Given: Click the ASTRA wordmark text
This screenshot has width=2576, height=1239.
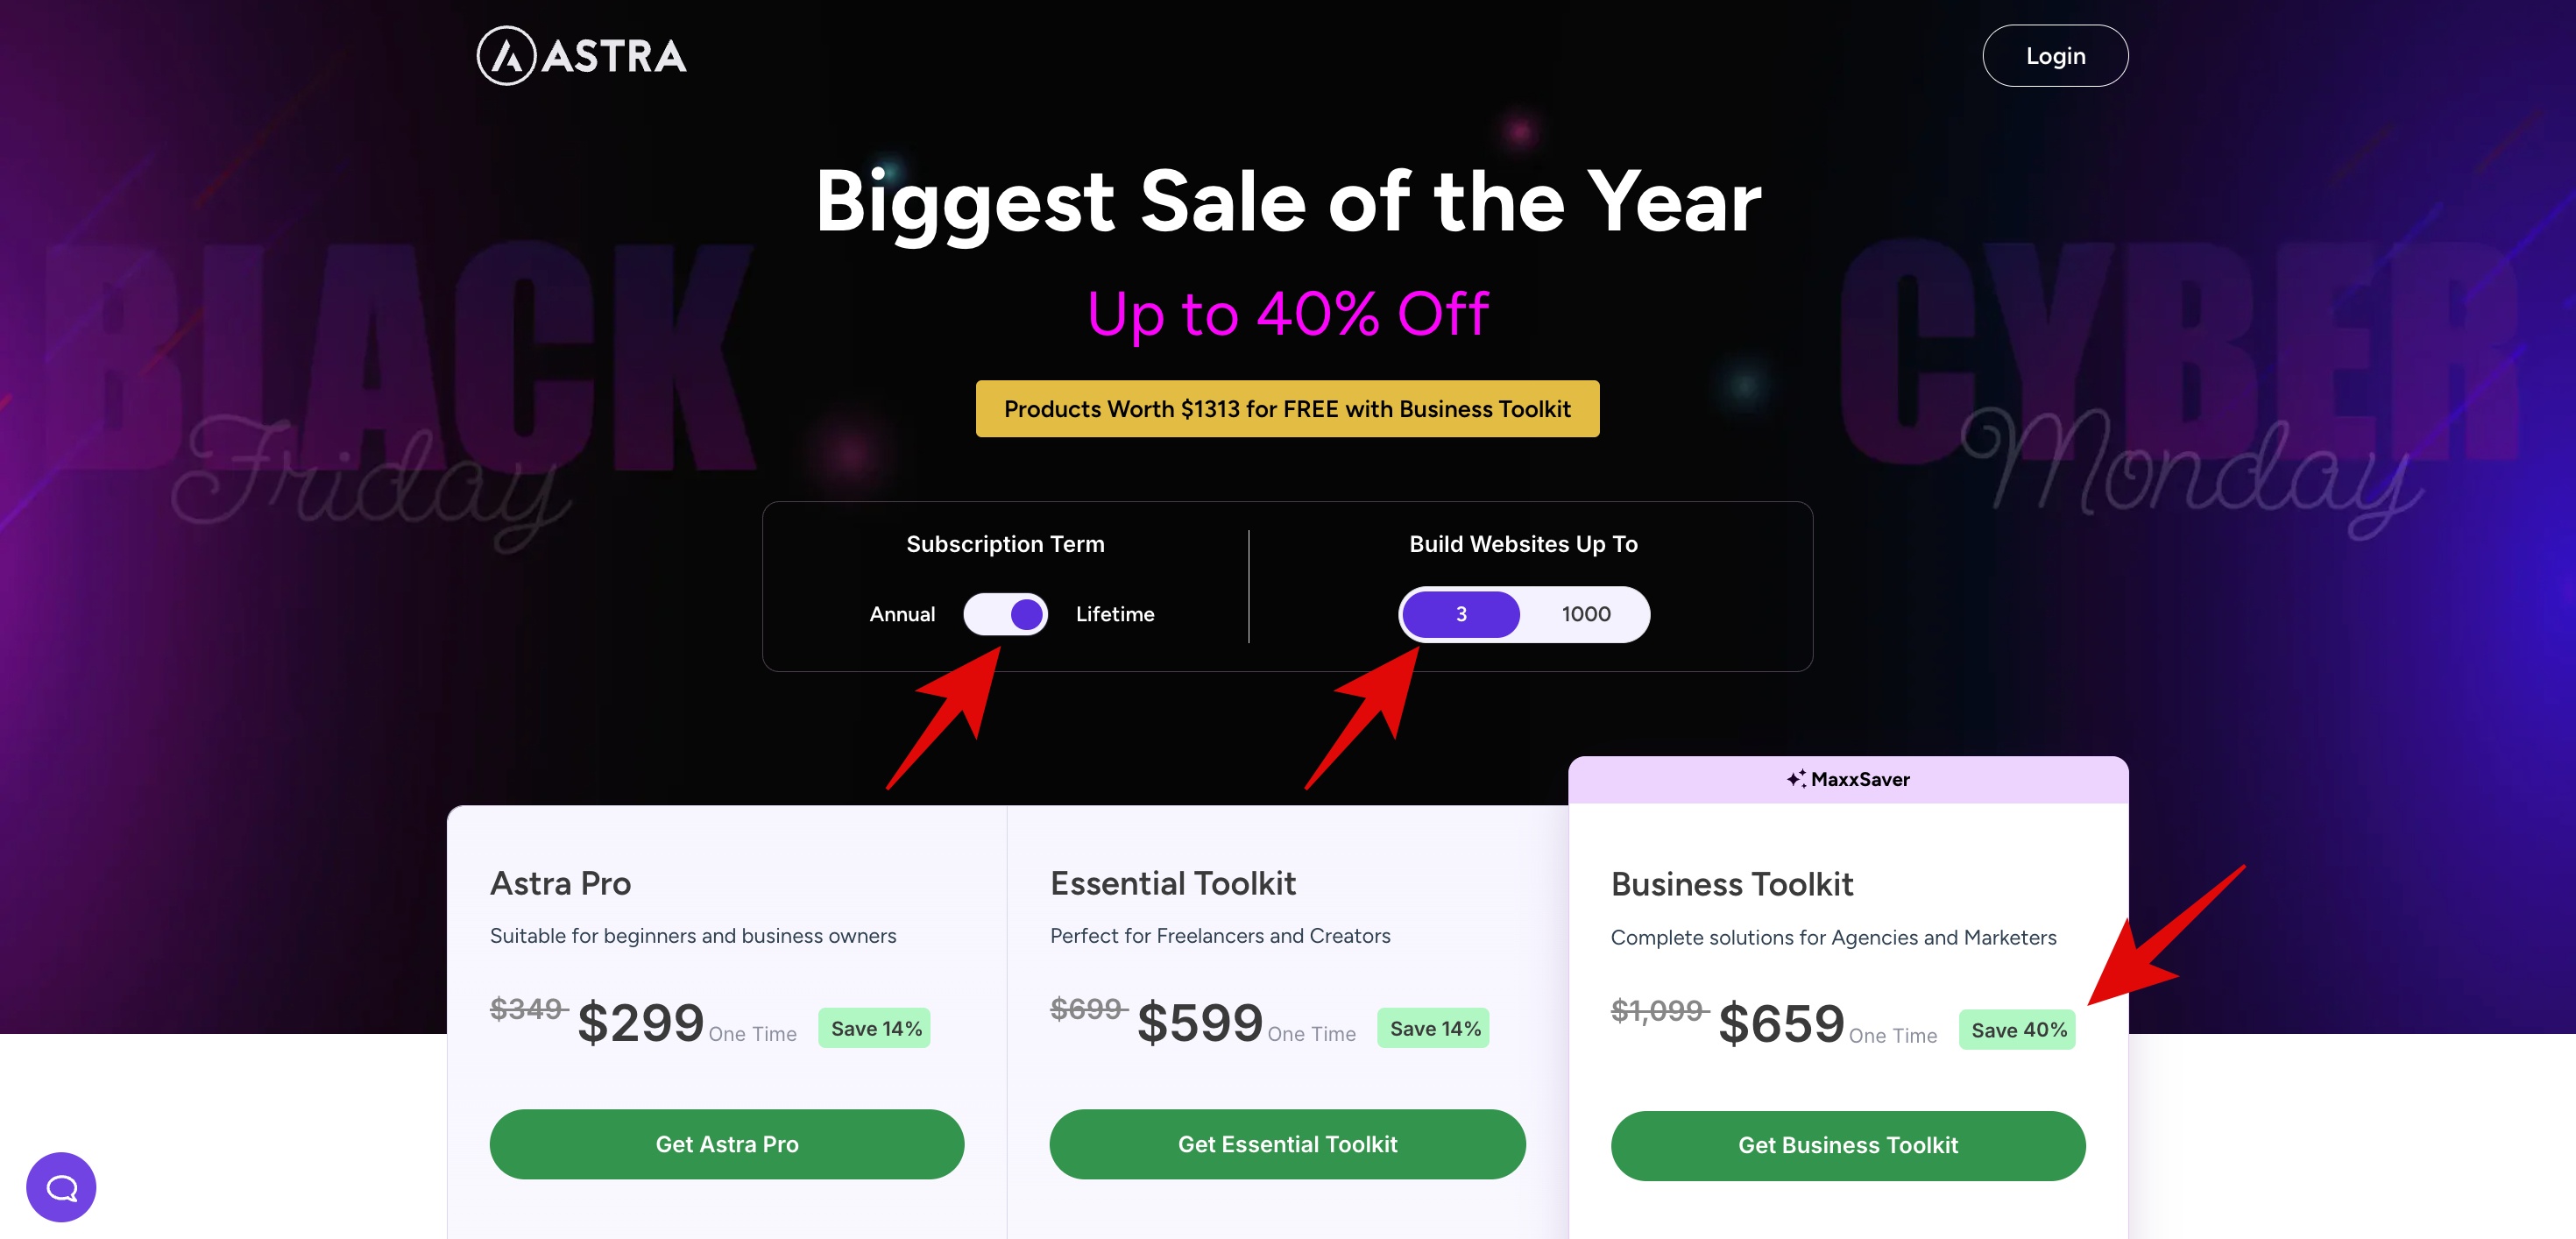Looking at the screenshot, I should (614, 57).
